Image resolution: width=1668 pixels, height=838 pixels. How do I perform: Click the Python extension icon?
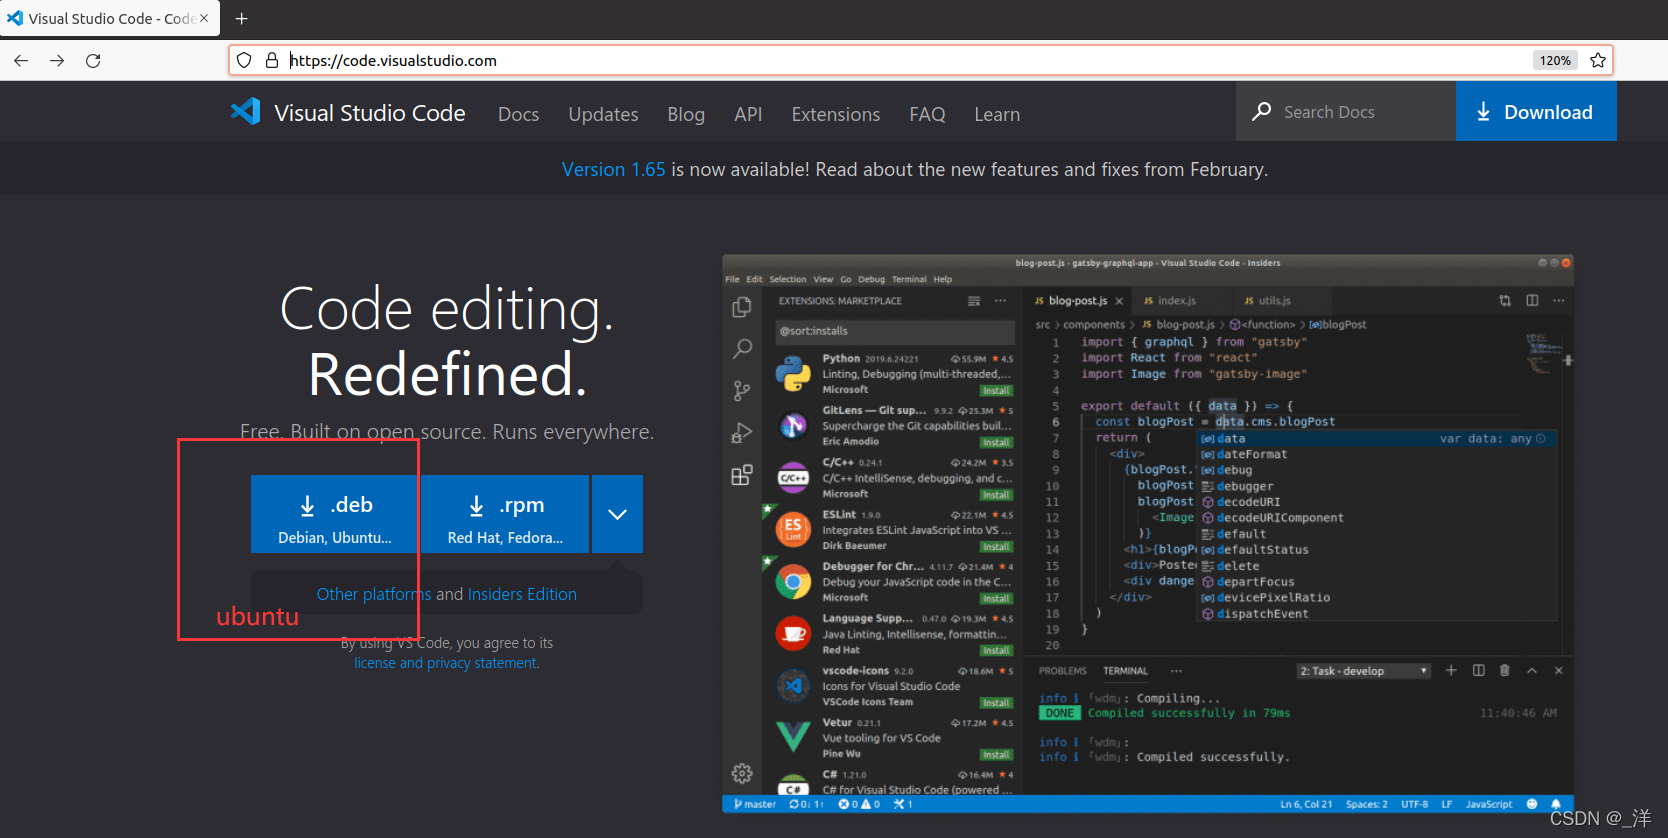point(793,374)
